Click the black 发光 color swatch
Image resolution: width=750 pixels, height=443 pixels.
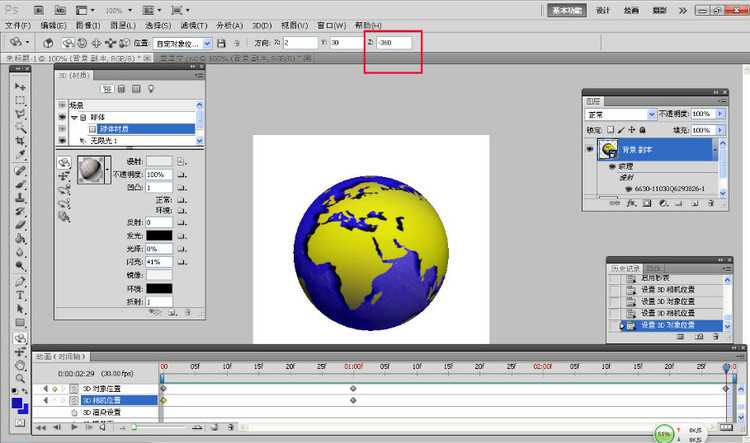[159, 235]
